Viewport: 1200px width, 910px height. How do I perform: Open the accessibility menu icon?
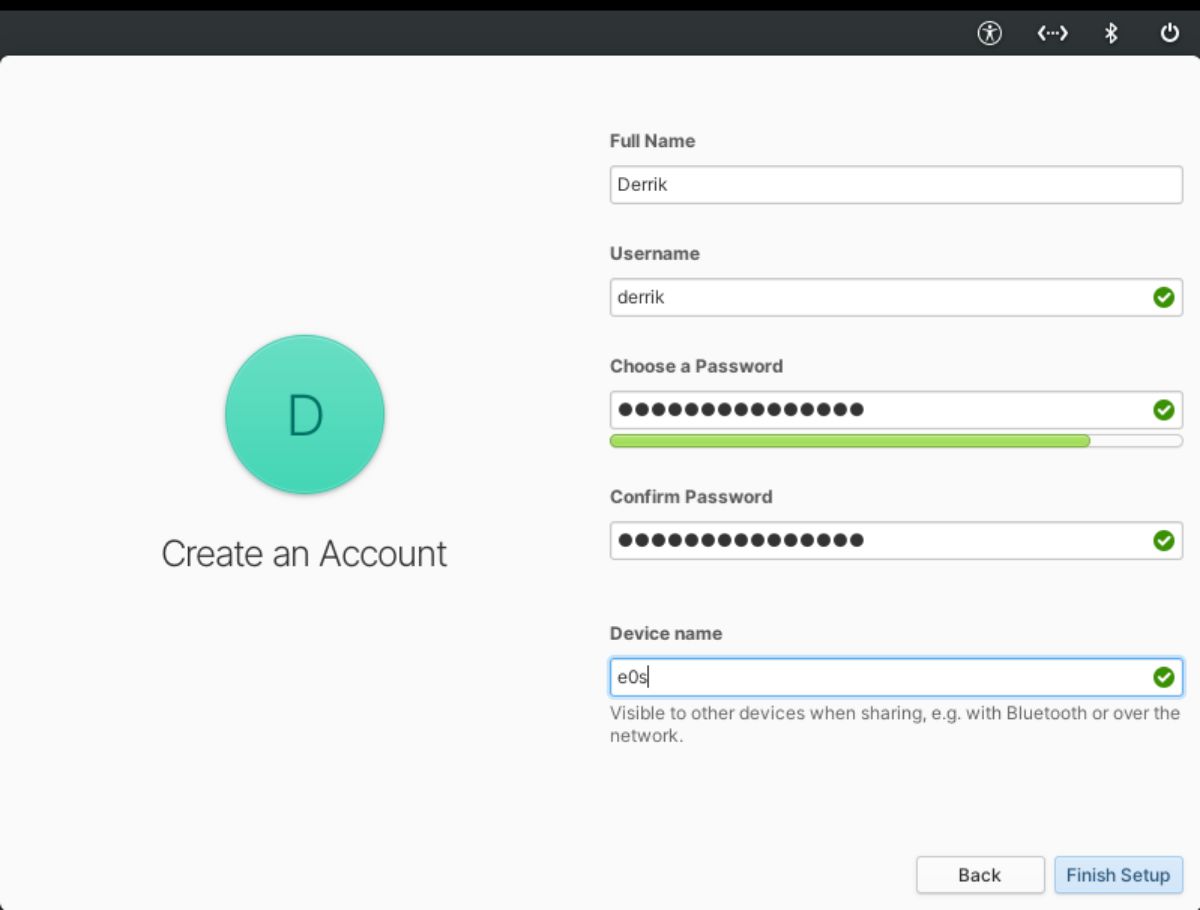click(988, 33)
